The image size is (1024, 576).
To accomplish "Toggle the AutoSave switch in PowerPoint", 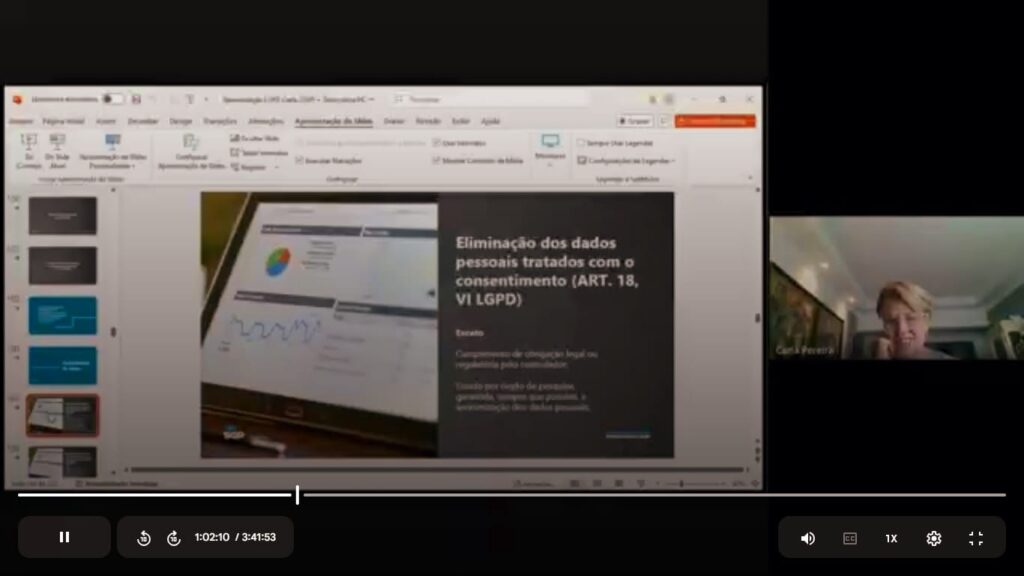I will point(112,99).
